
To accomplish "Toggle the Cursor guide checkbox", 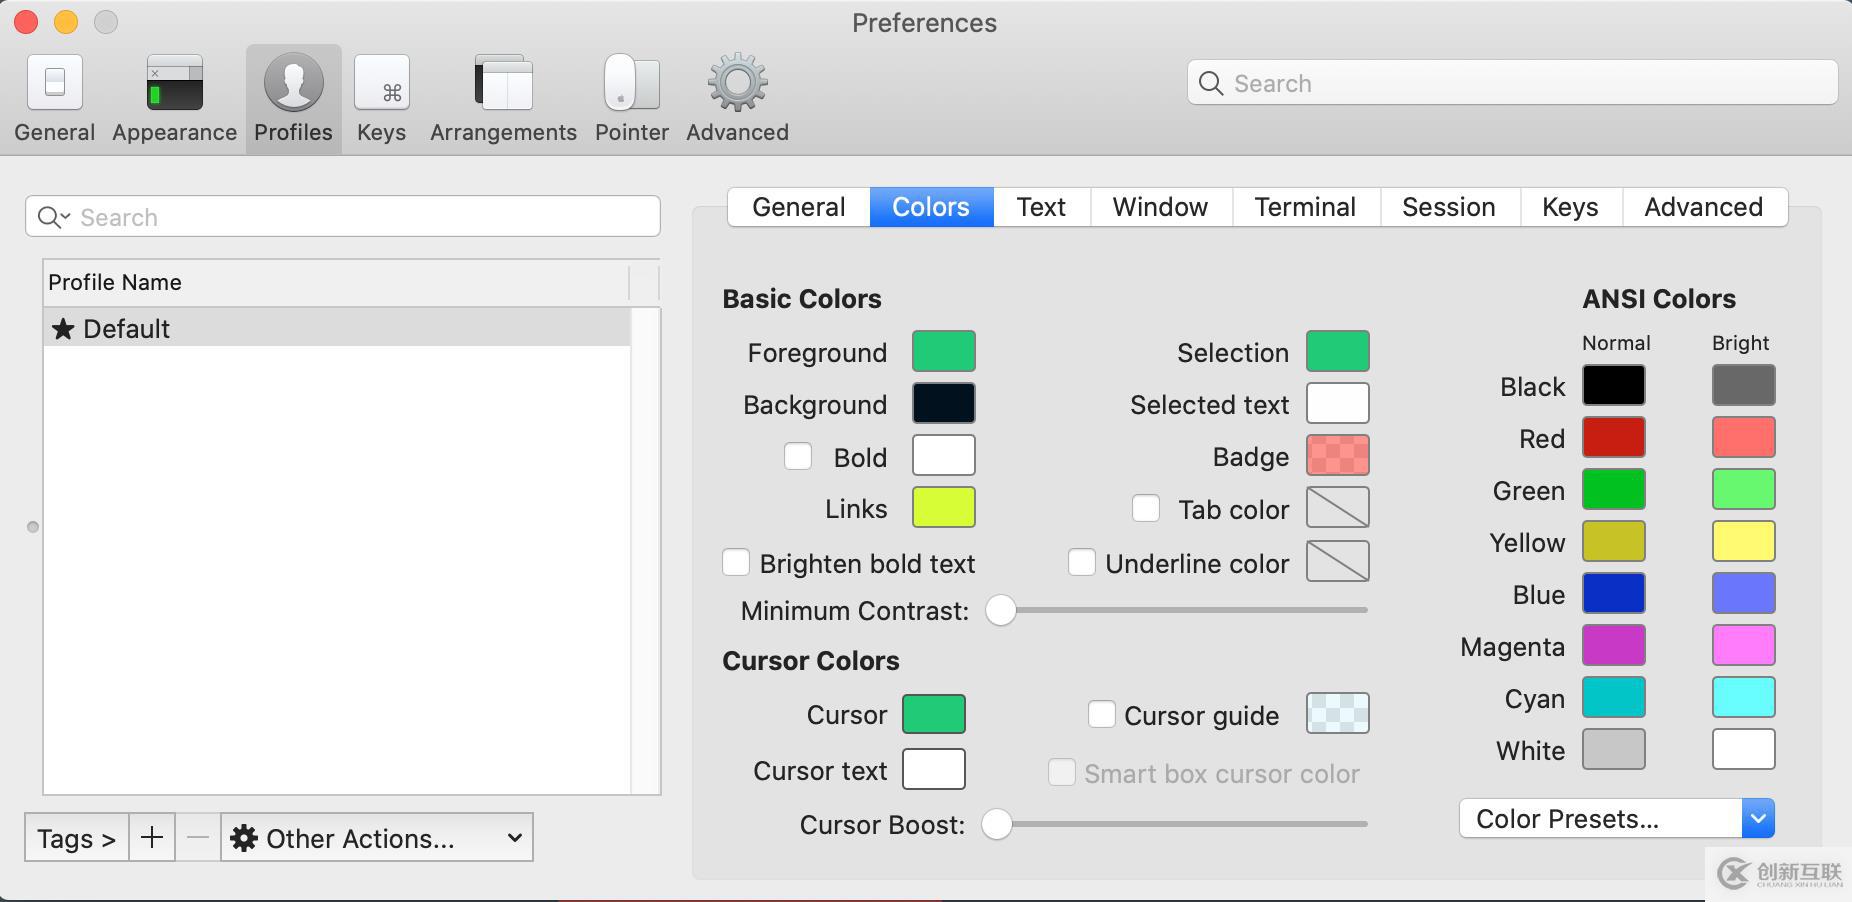I will click(x=1103, y=713).
